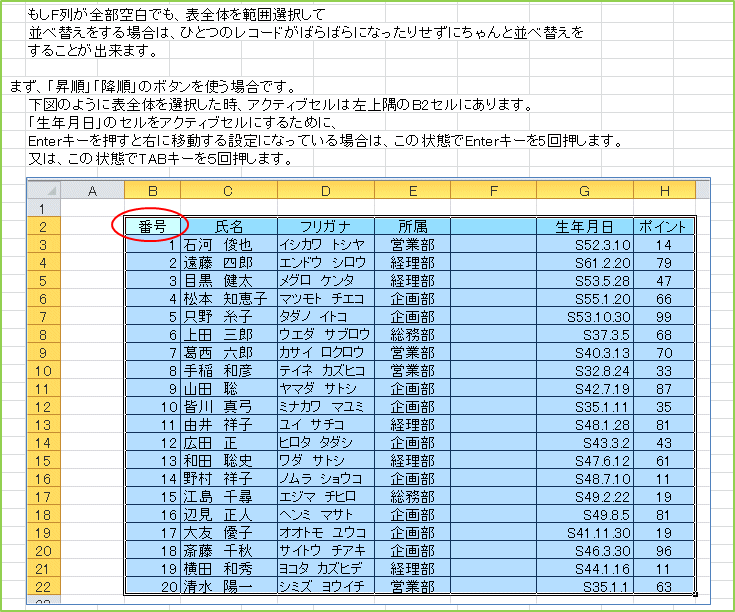Image resolution: width=735 pixels, height=612 pixels.
Task: Click birthdate cell S52.3.10
Action: pos(585,244)
